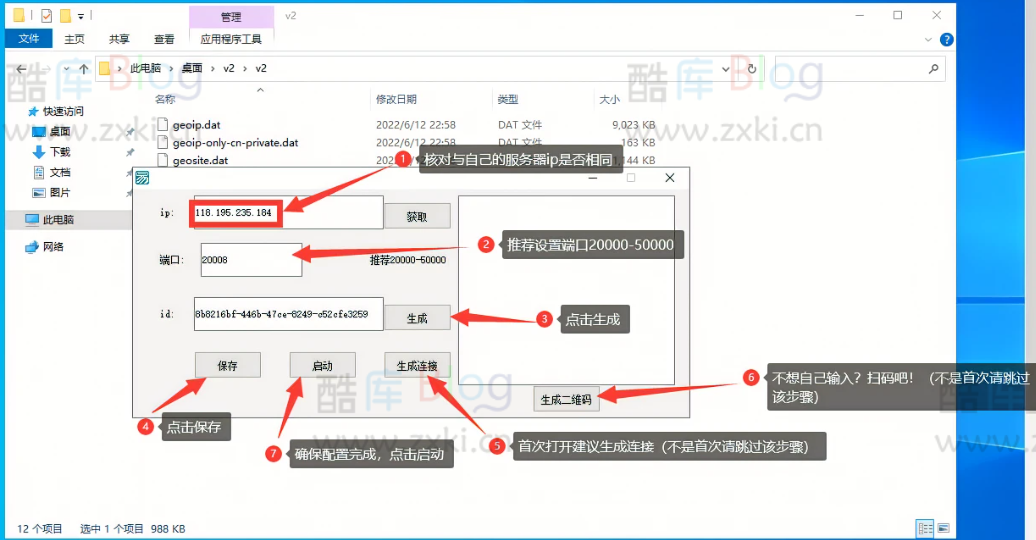The height and width of the screenshot is (540, 1036).
Task: Open the 共享 ribbon tab
Action: click(x=119, y=39)
